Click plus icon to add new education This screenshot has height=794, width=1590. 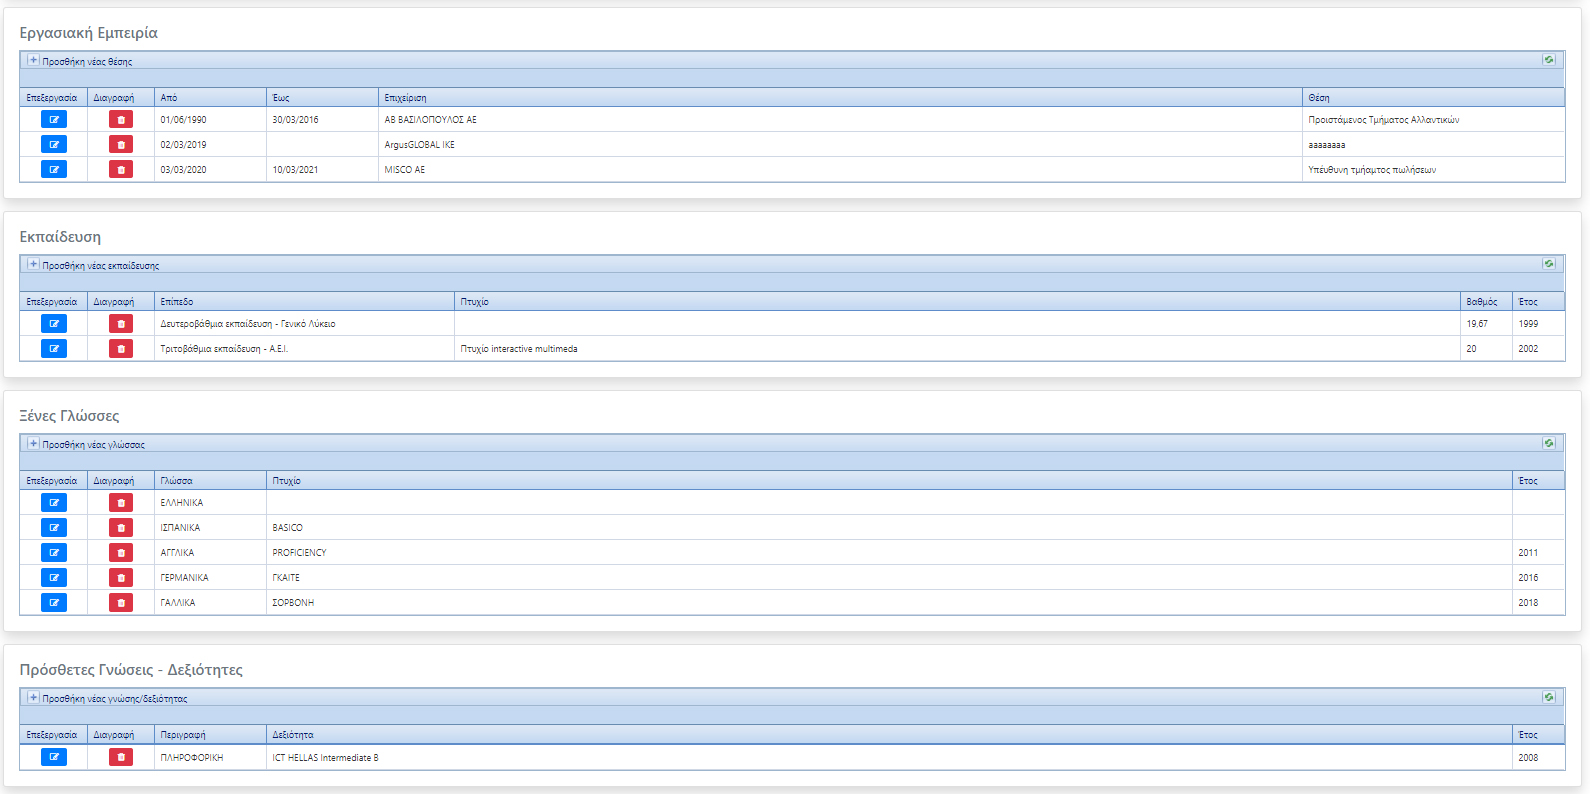(x=33, y=265)
